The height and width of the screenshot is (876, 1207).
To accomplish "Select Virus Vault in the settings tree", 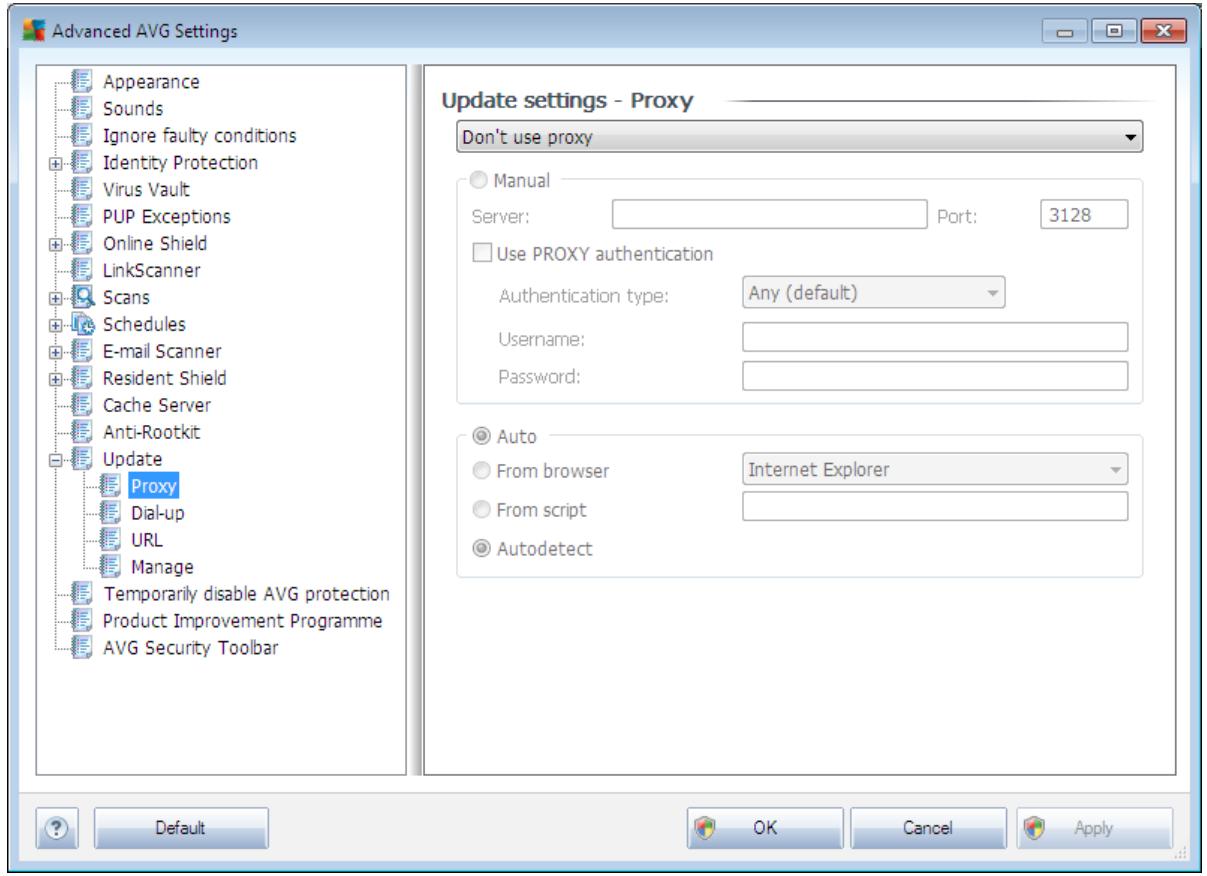I will coord(146,189).
